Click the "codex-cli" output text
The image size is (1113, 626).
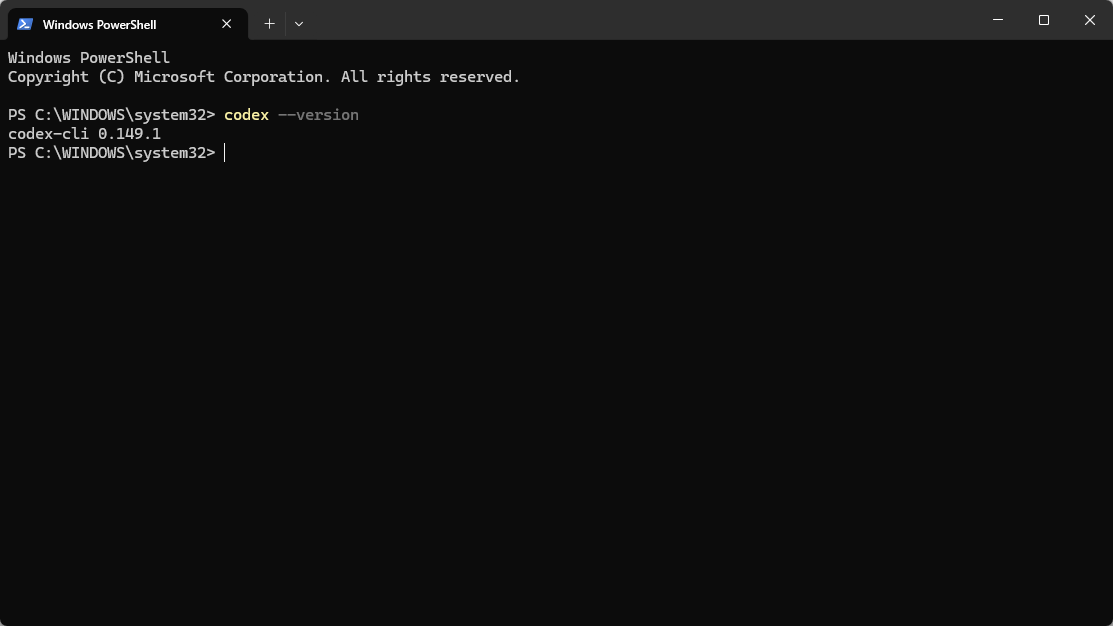(x=48, y=134)
